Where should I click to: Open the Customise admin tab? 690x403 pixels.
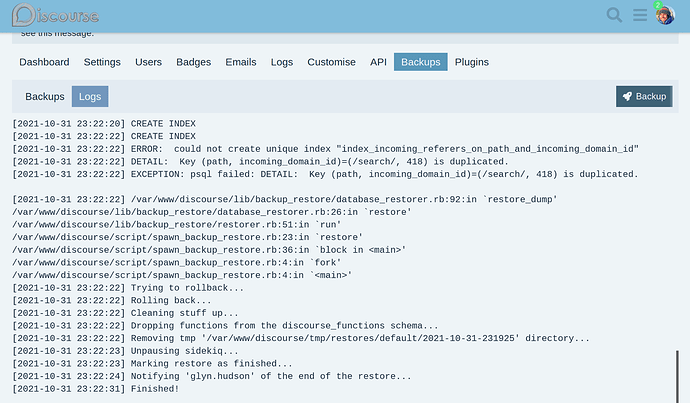pyautogui.click(x=331, y=62)
